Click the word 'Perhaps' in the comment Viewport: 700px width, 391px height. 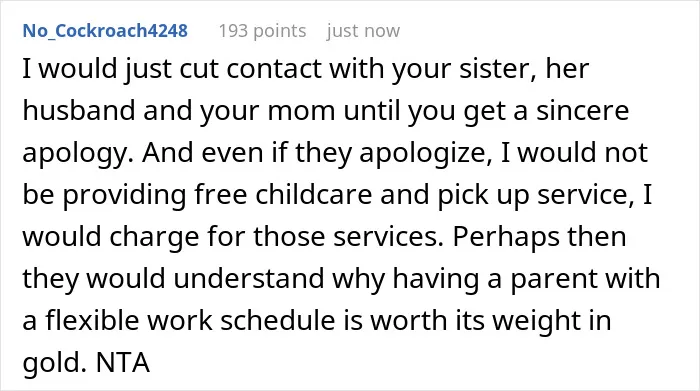coord(506,237)
